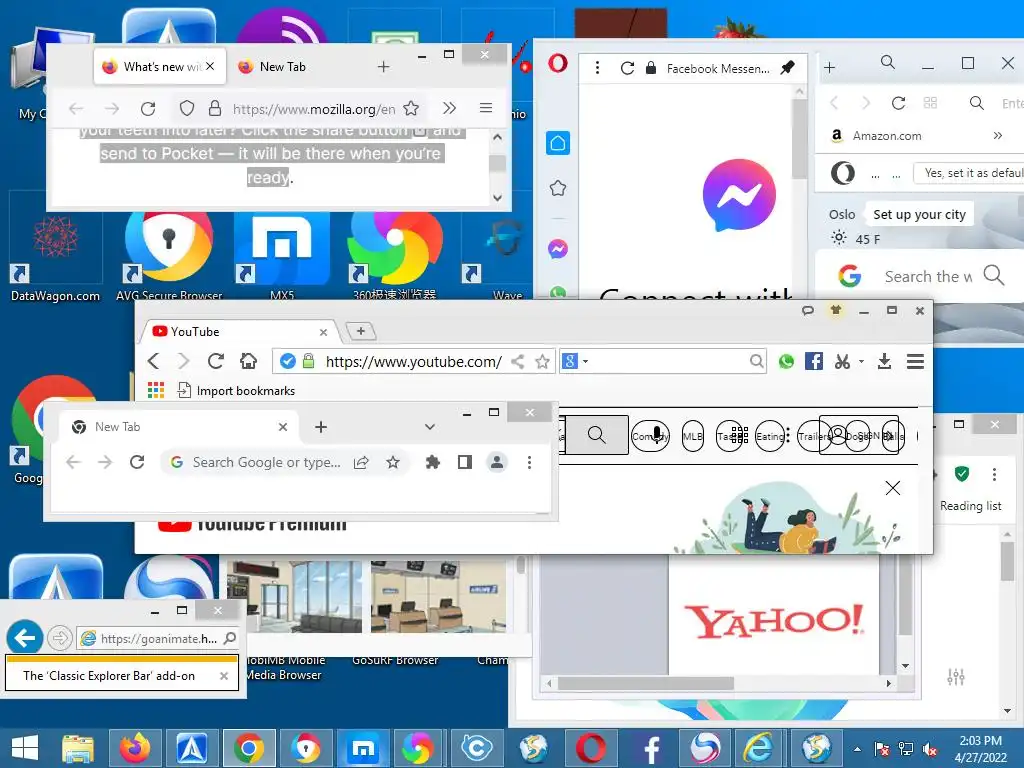Open Chrome three-dots menu
Screen dimensions: 1024x768
[530, 462]
